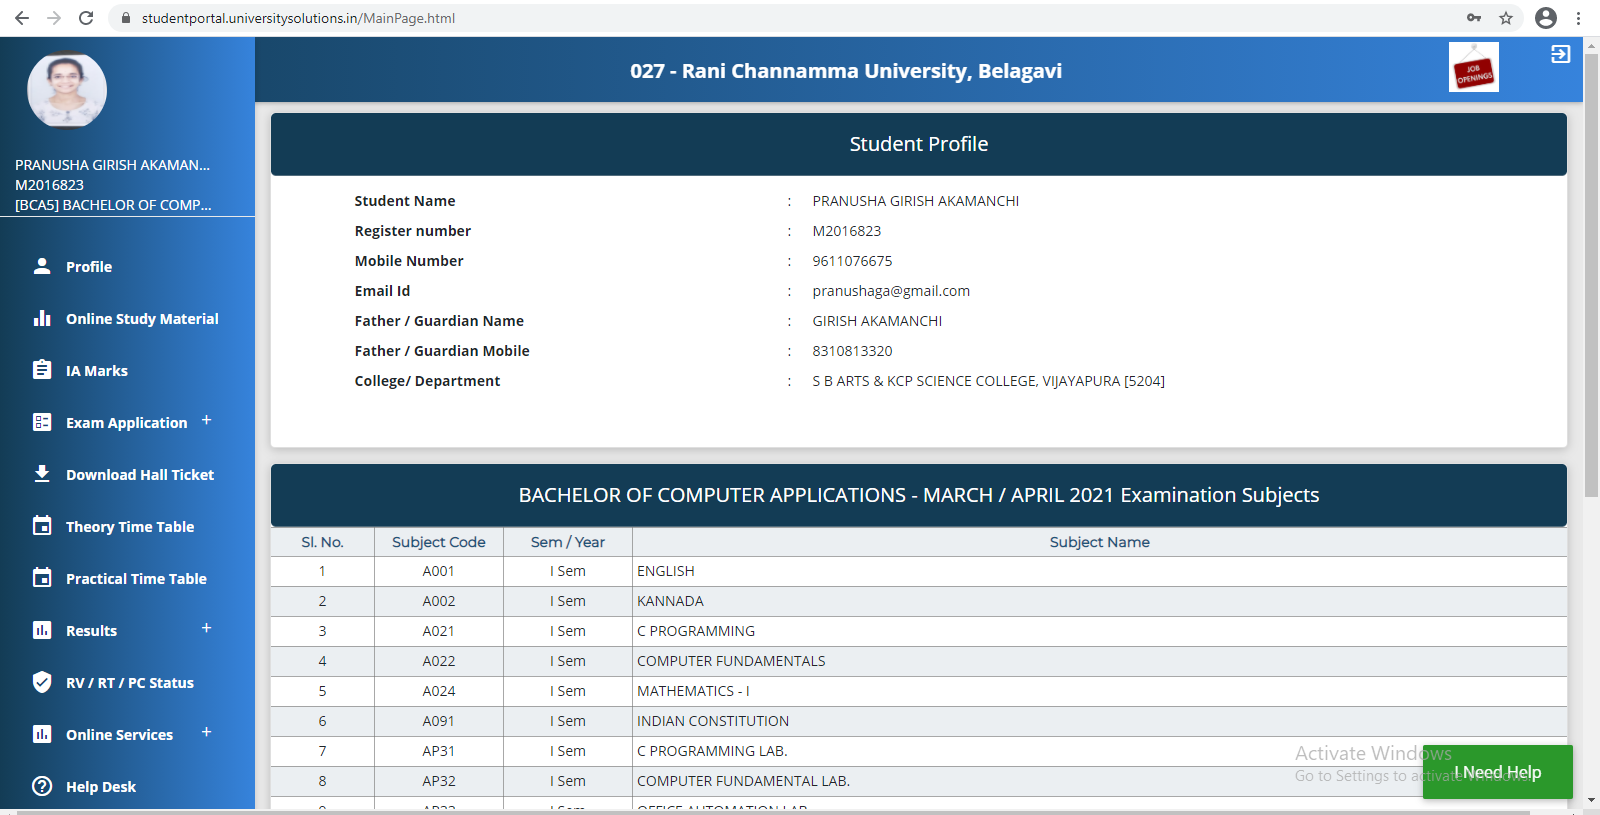Click the I Need Help button

tap(1497, 772)
